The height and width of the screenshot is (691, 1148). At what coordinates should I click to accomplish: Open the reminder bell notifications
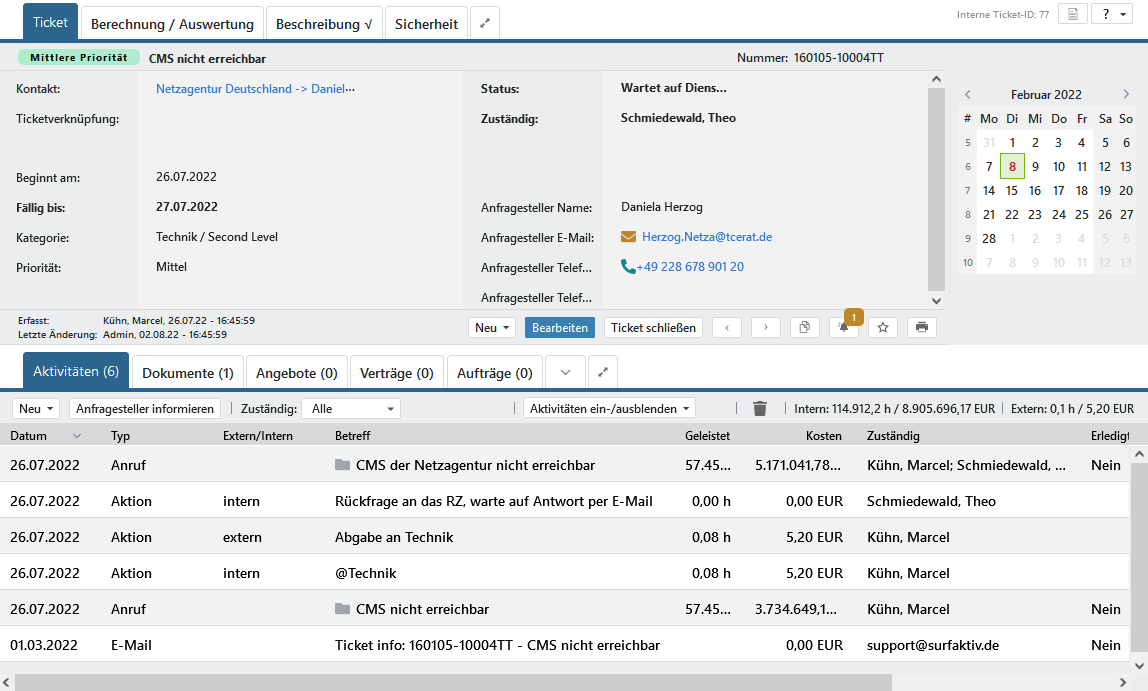pos(843,328)
